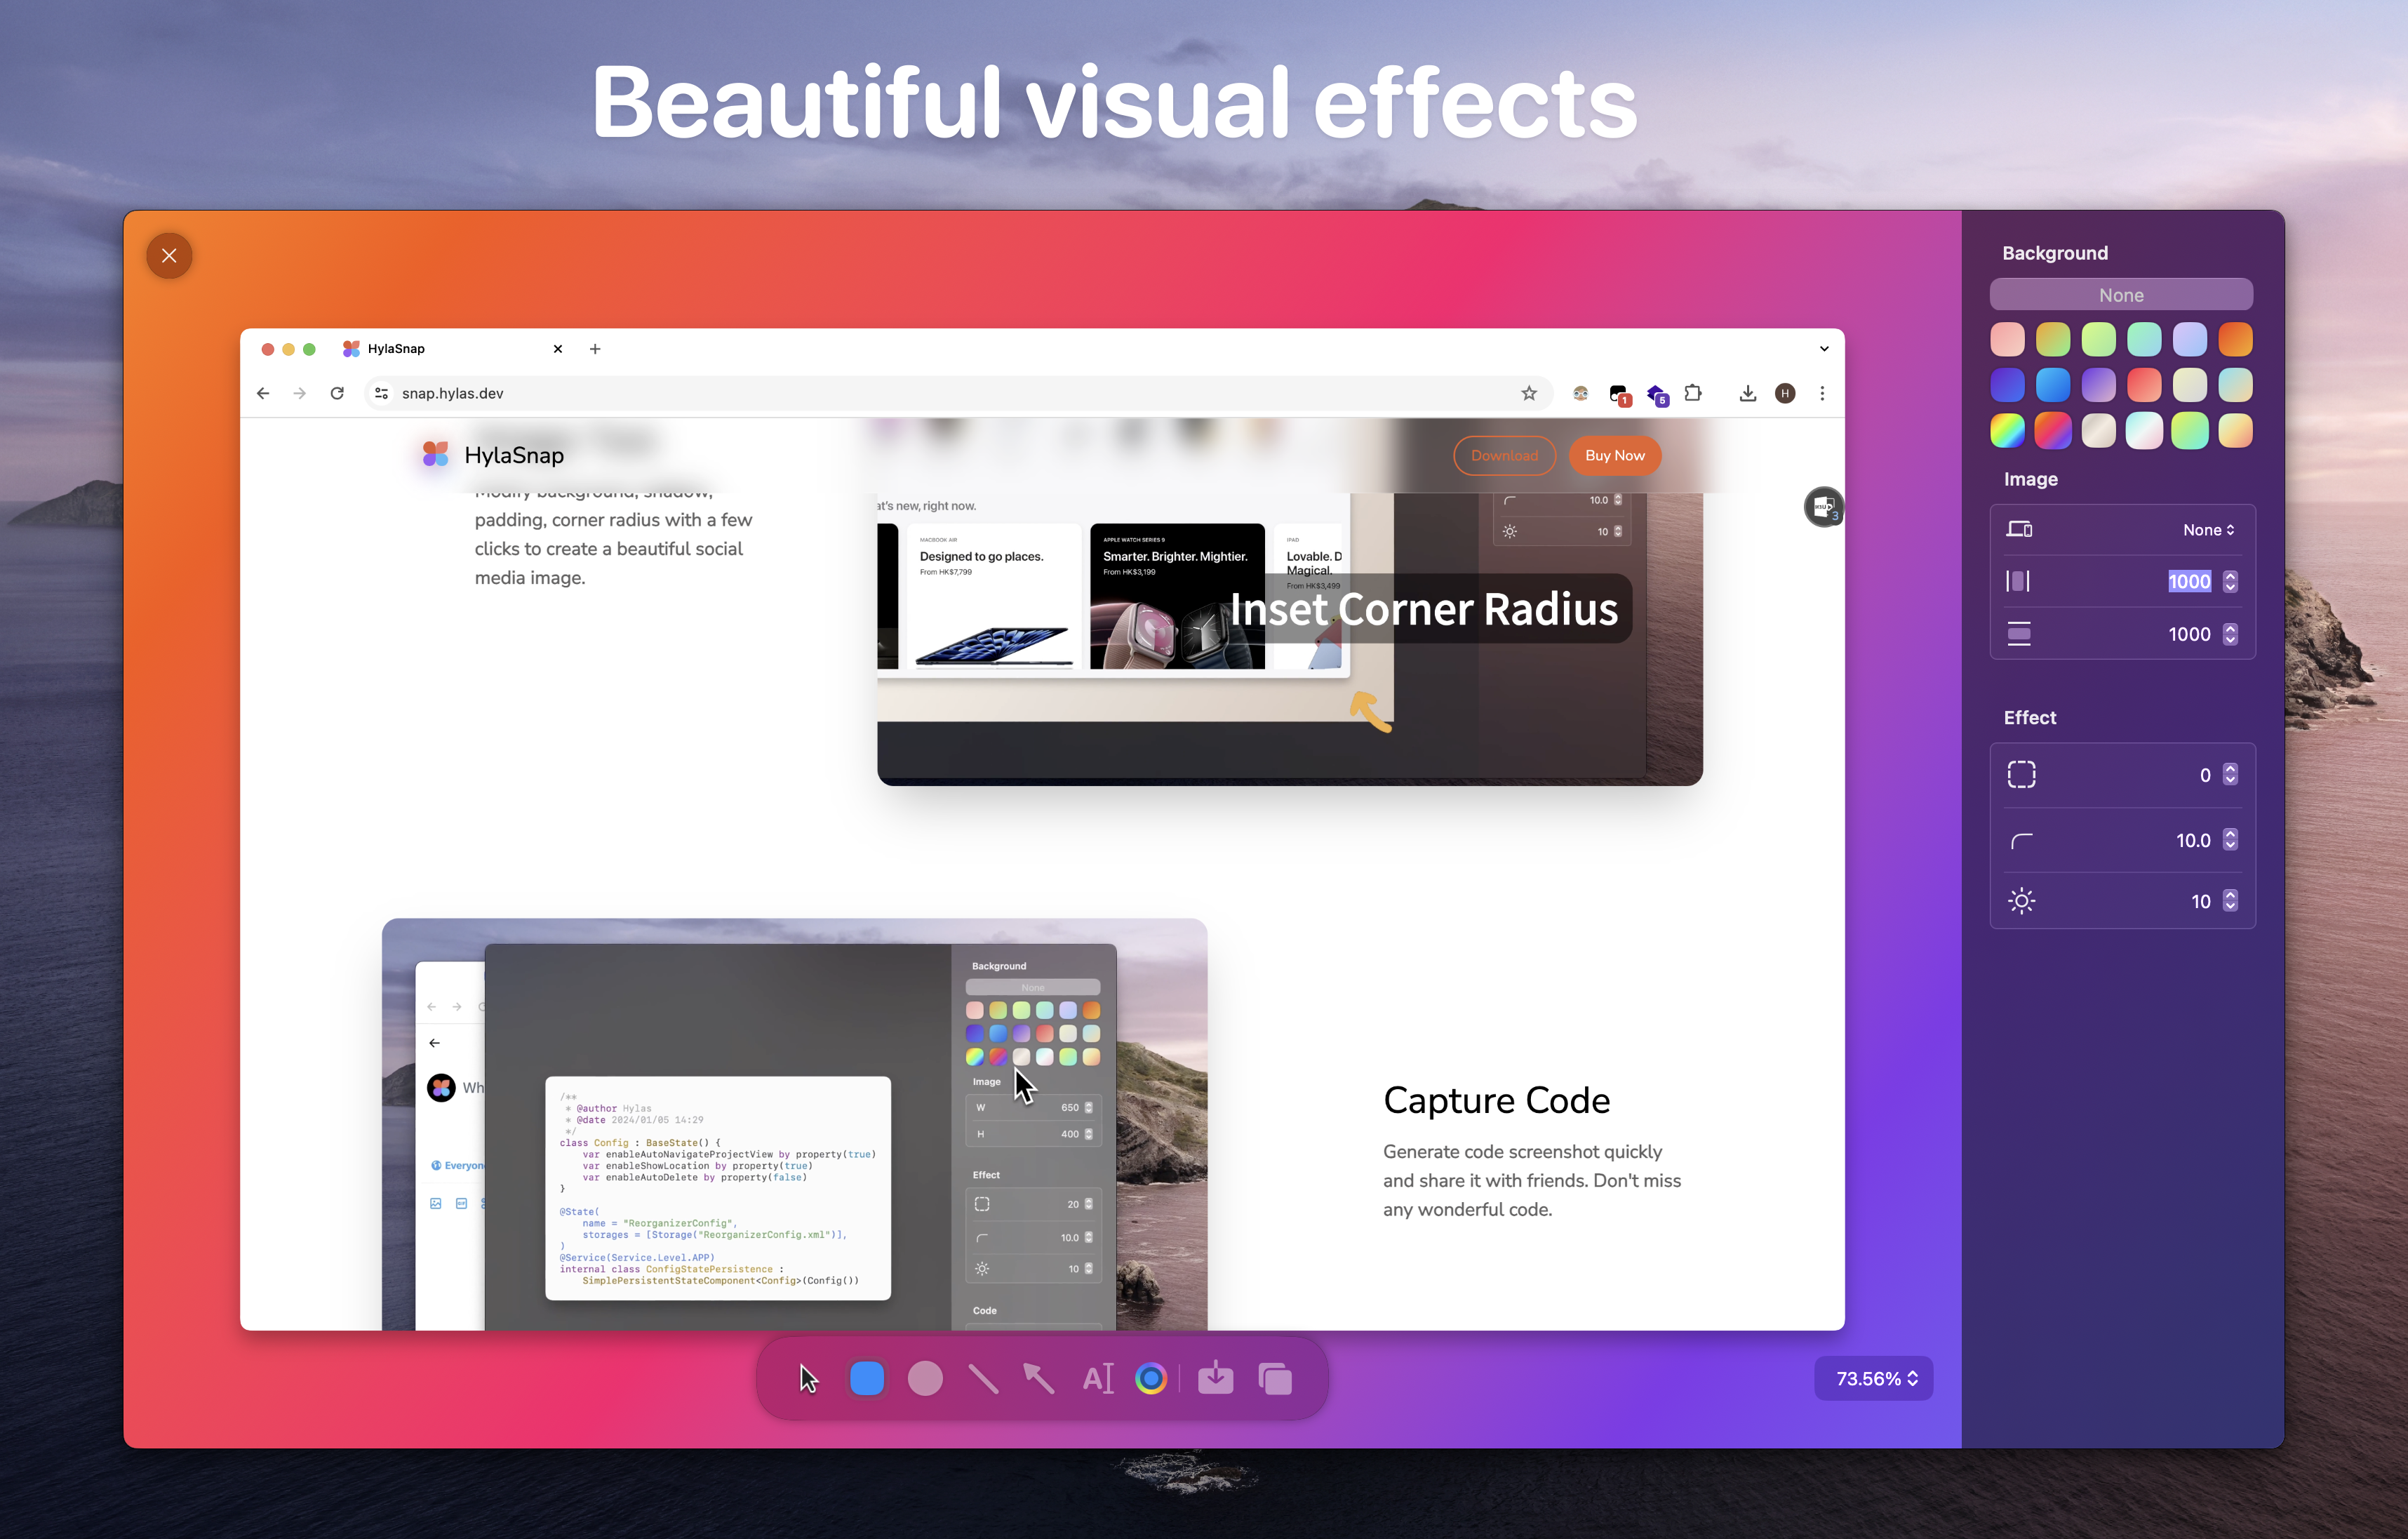Click the Download button on HylaSnap page

pos(1504,455)
